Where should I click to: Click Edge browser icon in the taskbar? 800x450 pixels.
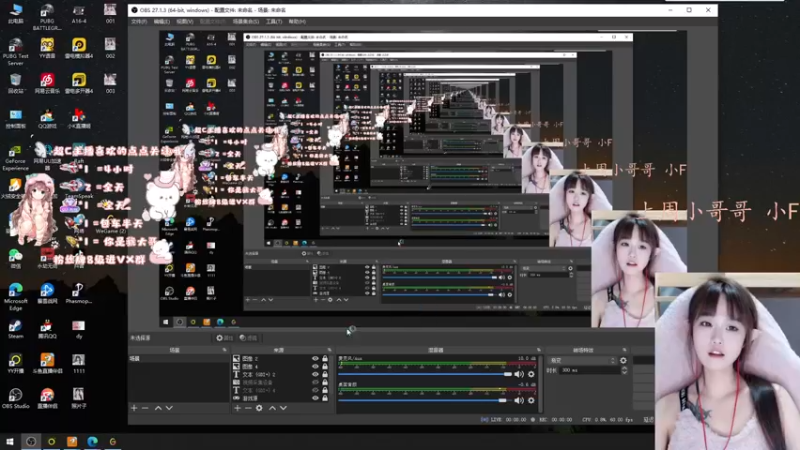coord(92,442)
